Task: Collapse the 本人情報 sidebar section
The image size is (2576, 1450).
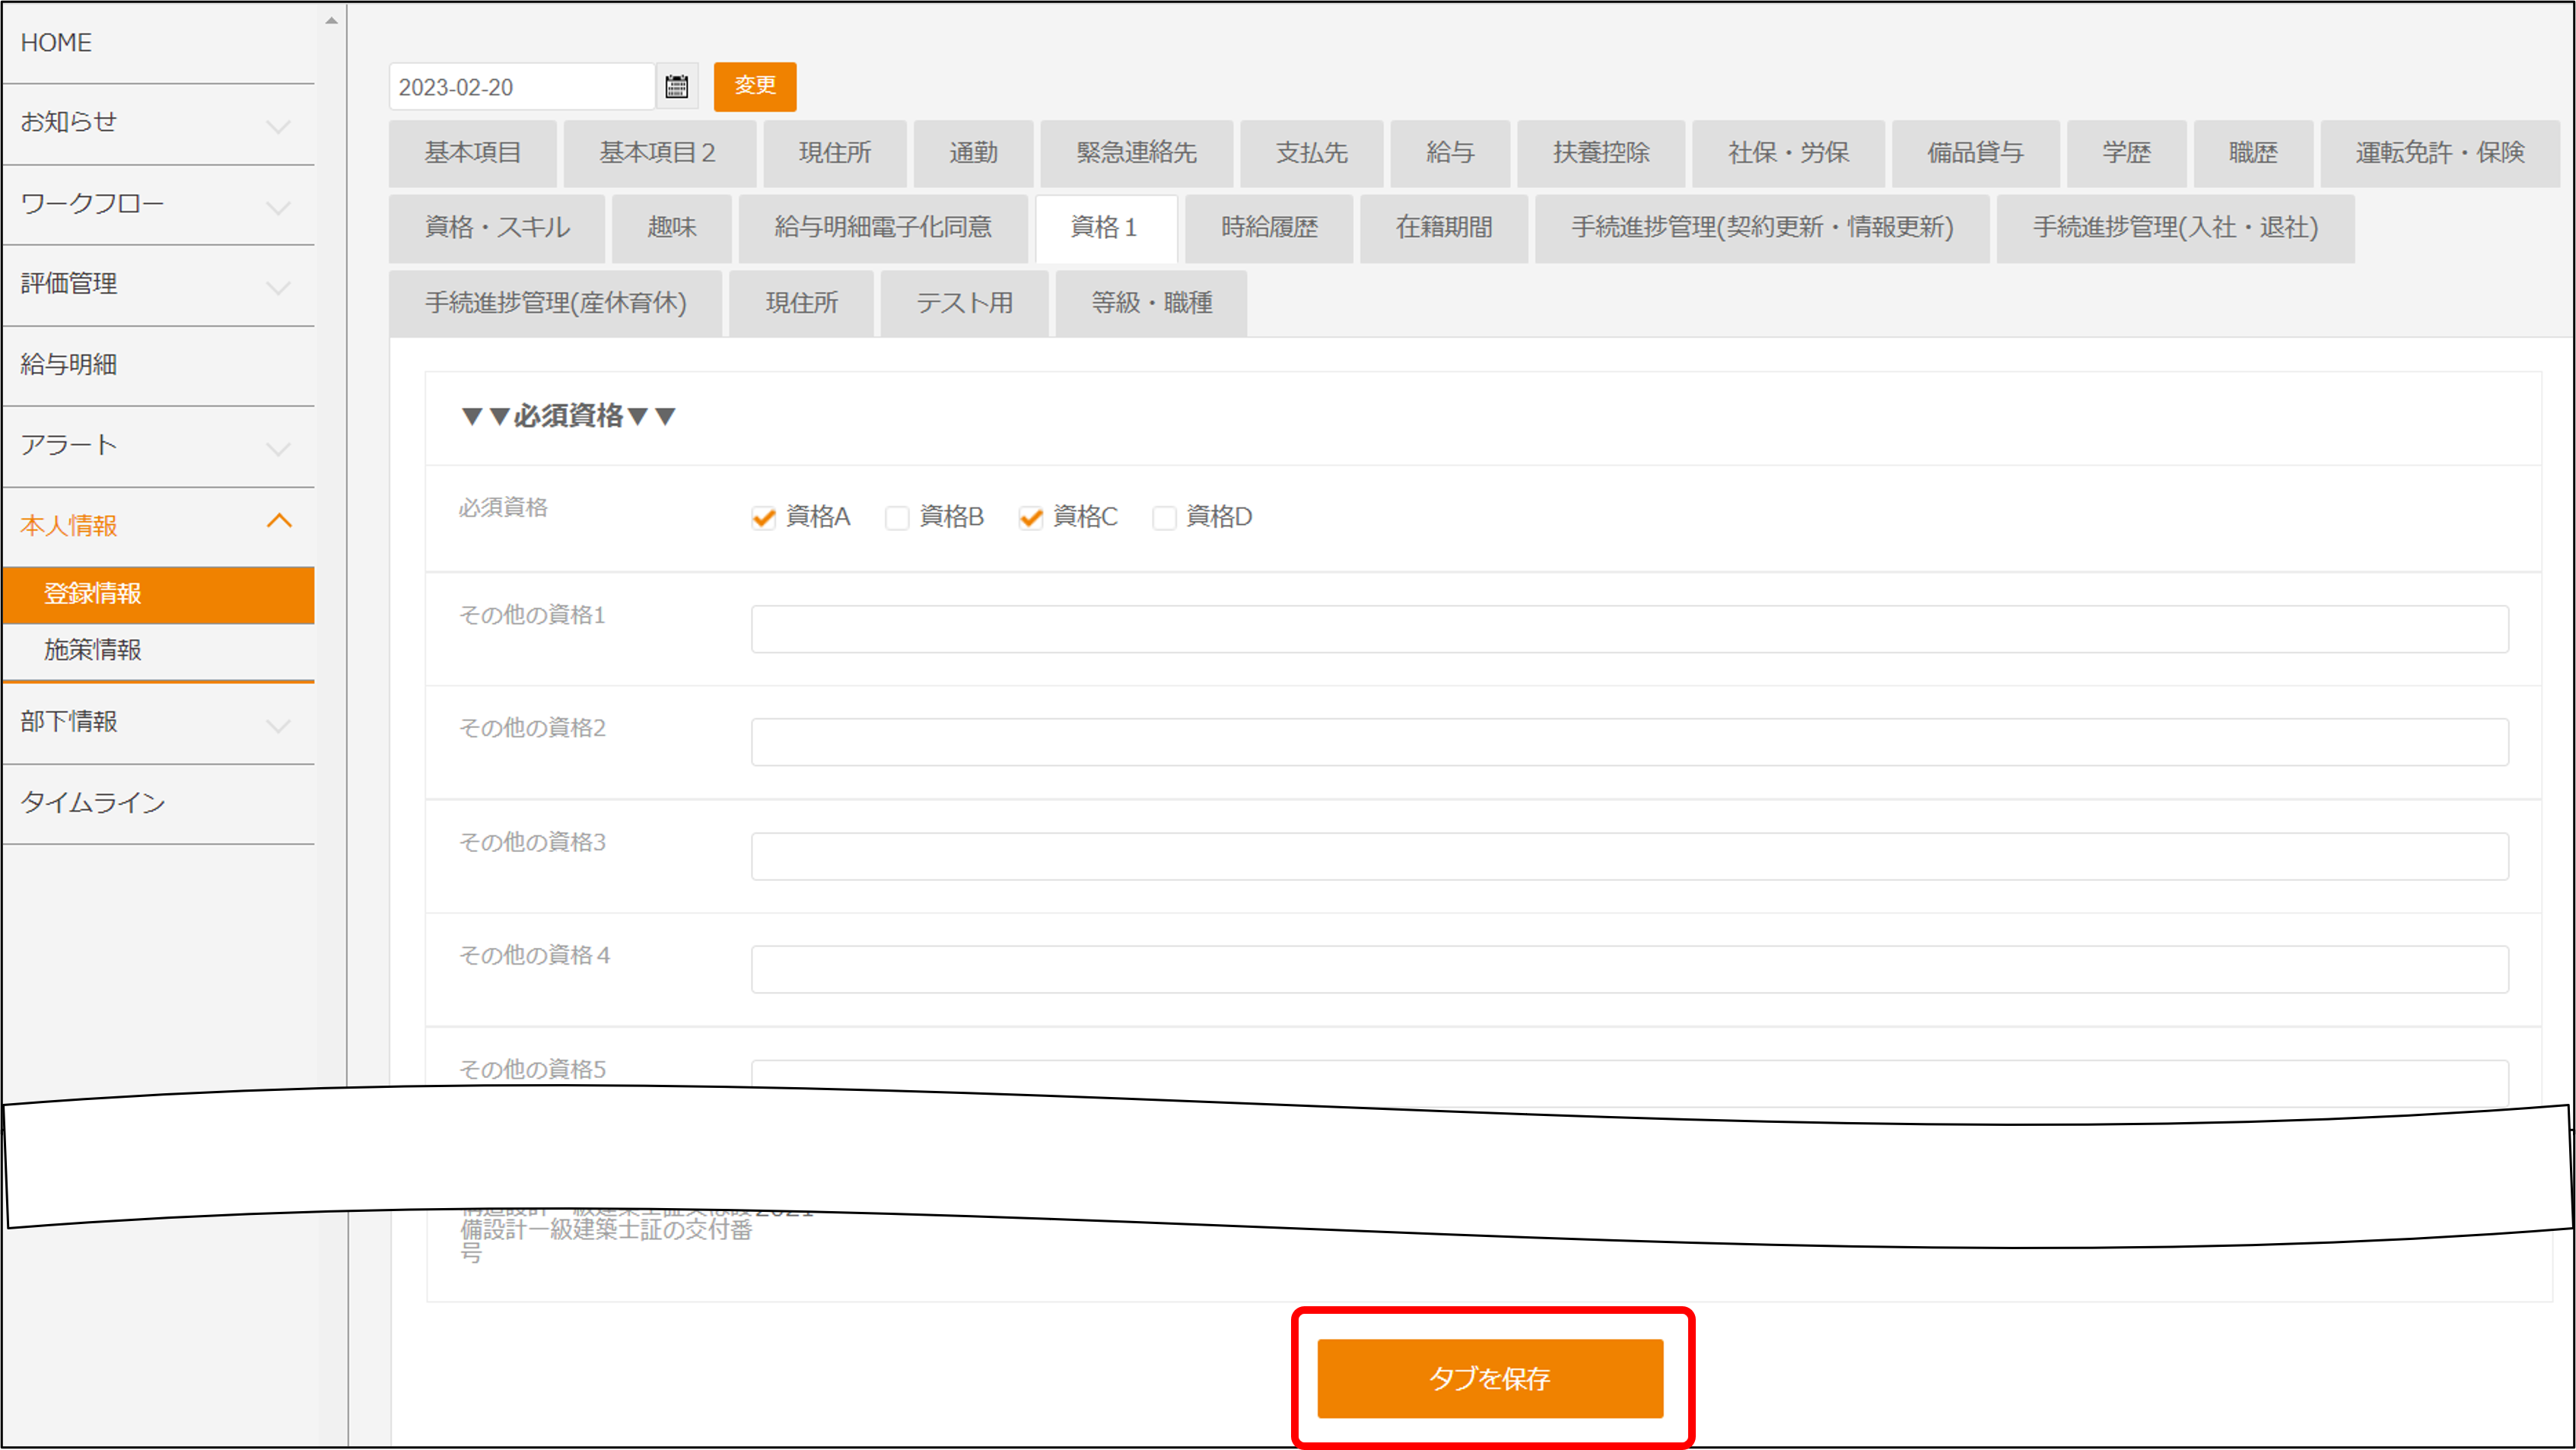Action: point(279,521)
